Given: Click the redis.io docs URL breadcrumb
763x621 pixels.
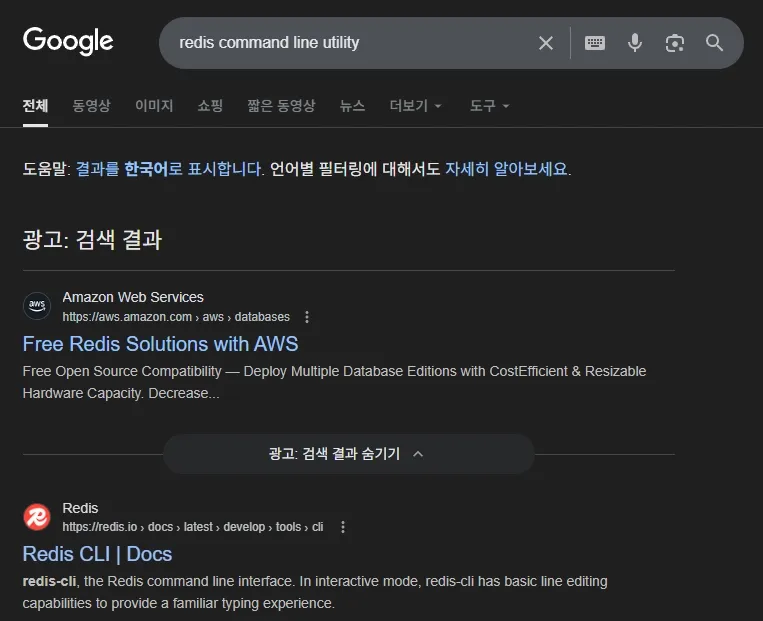Looking at the screenshot, I should [193, 527].
